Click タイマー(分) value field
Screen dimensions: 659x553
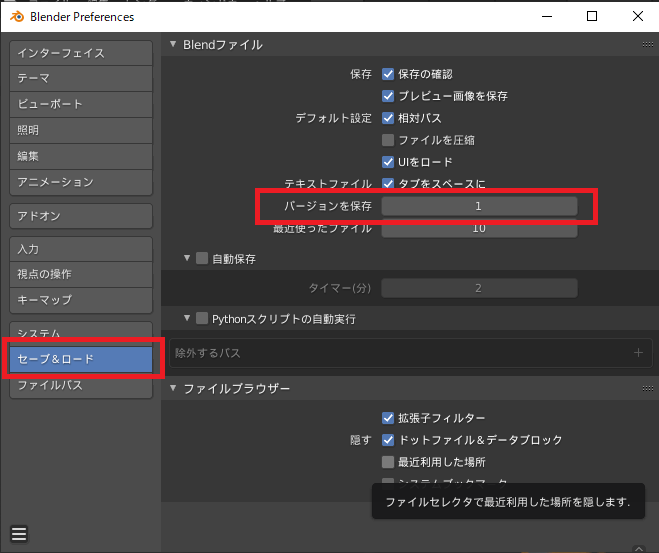point(479,288)
